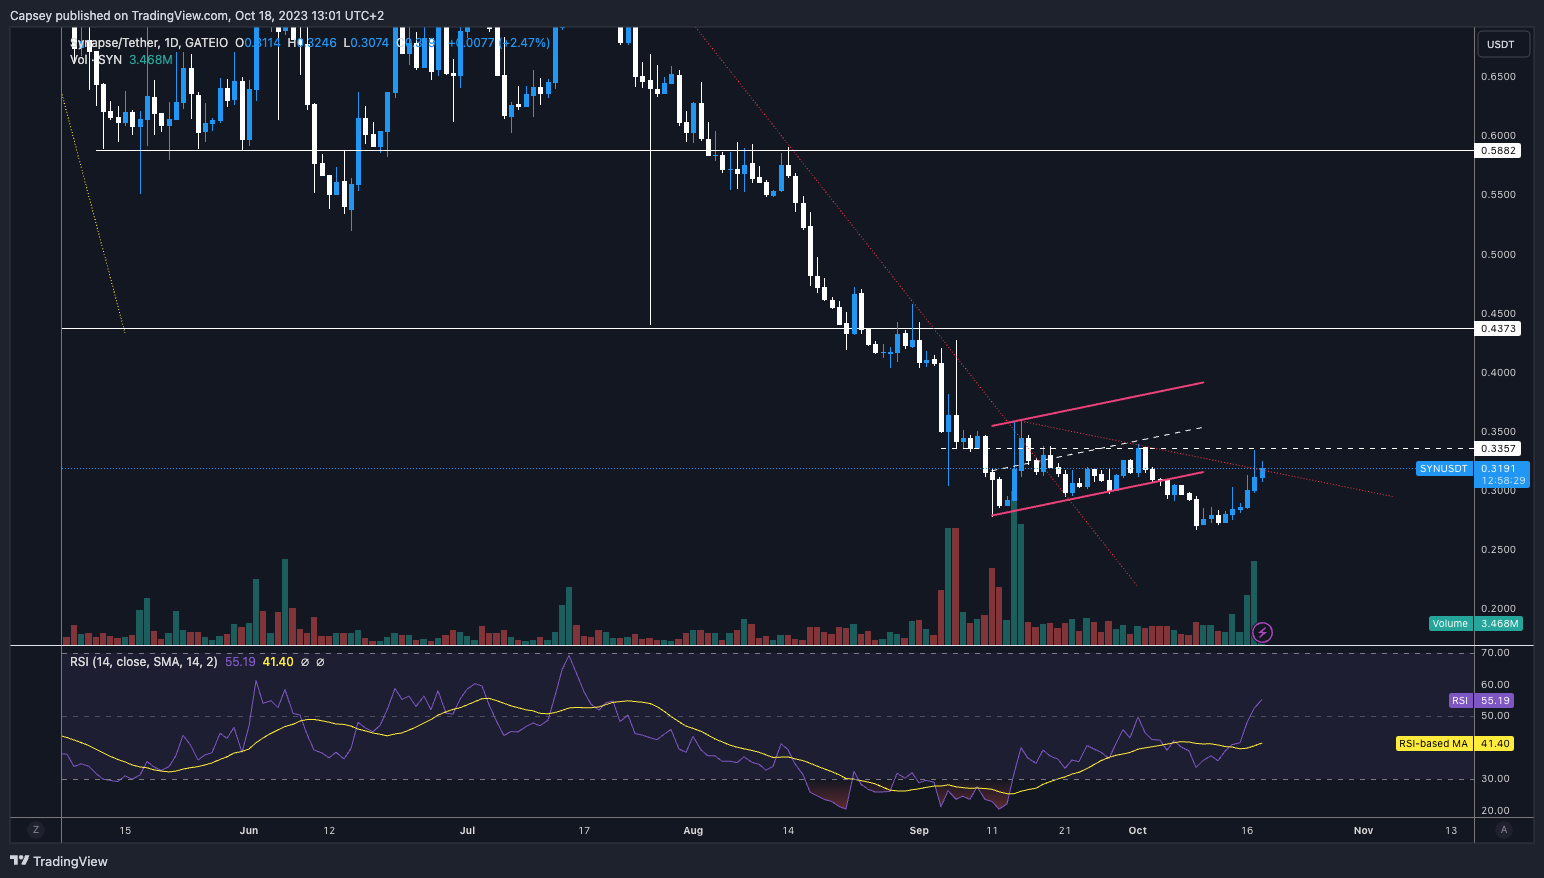This screenshot has width=1544, height=878.
Task: Select the Nov label on time axis
Action: [1361, 830]
